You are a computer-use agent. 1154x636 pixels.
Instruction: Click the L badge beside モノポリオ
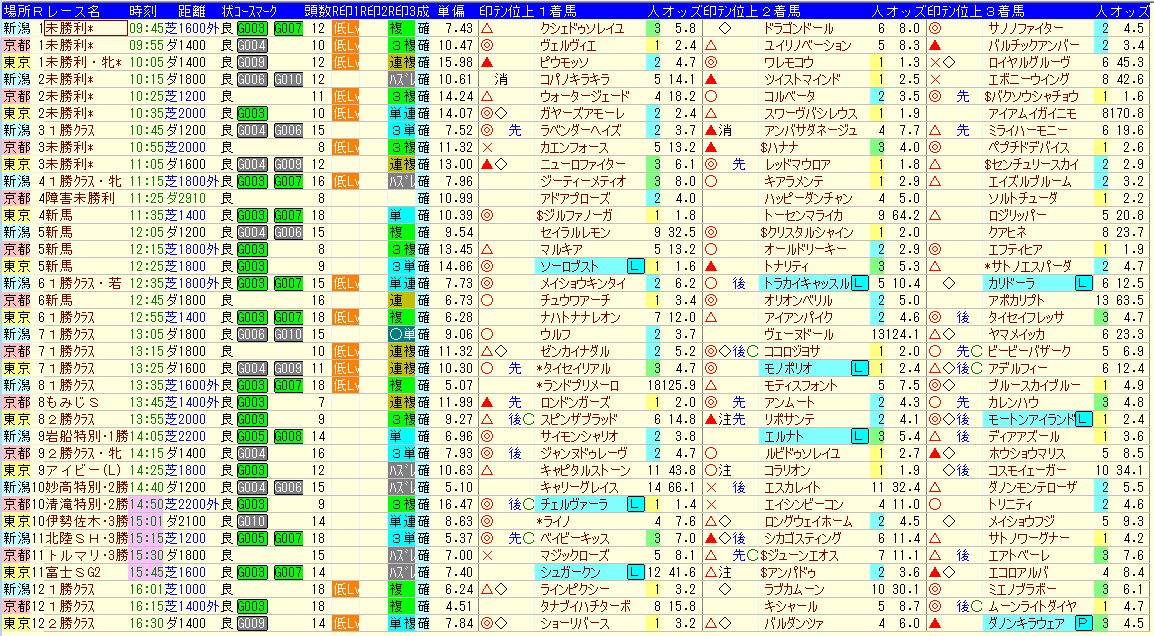(859, 368)
